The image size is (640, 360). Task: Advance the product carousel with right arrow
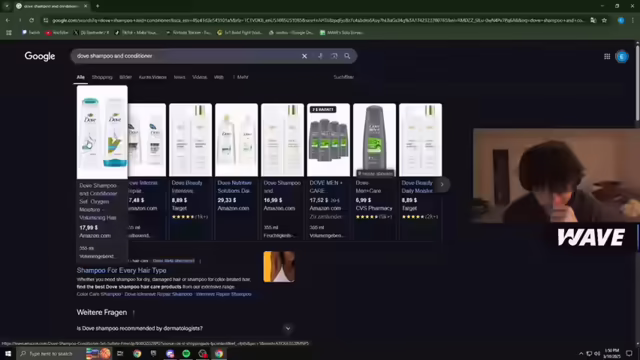[442, 184]
